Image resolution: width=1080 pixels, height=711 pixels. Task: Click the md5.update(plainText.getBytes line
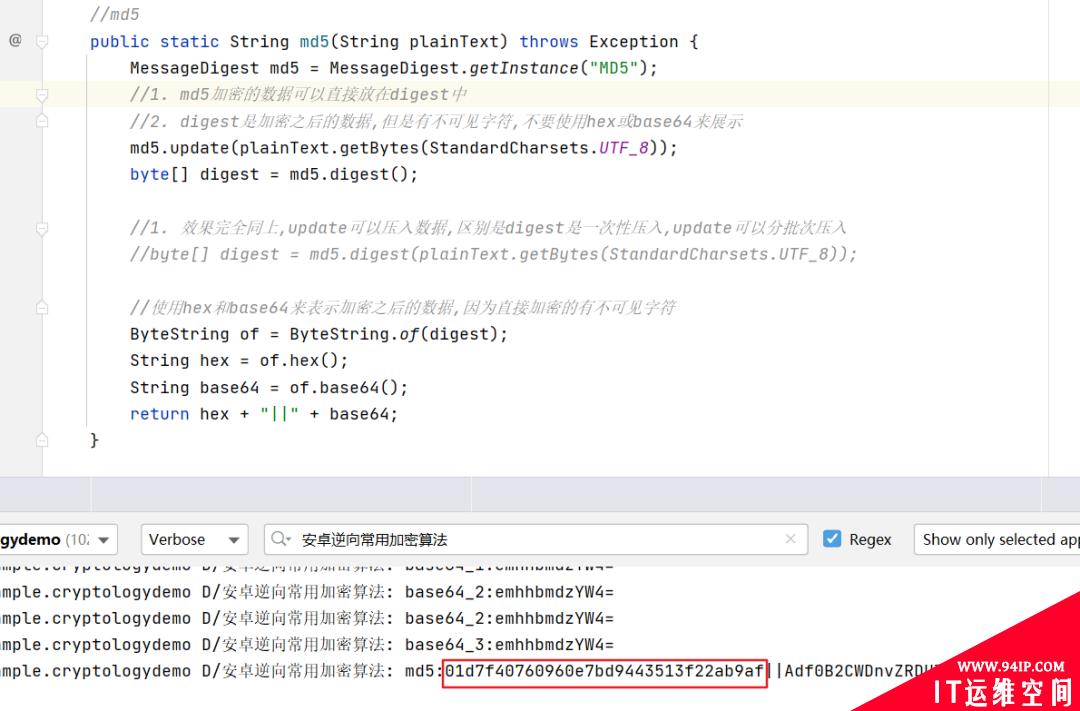click(x=404, y=148)
